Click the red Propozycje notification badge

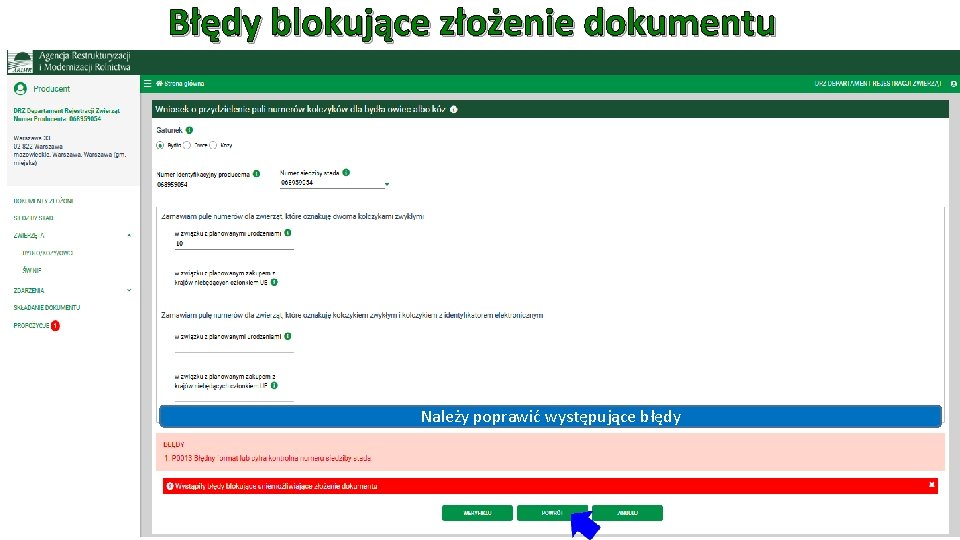pyautogui.click(x=55, y=326)
